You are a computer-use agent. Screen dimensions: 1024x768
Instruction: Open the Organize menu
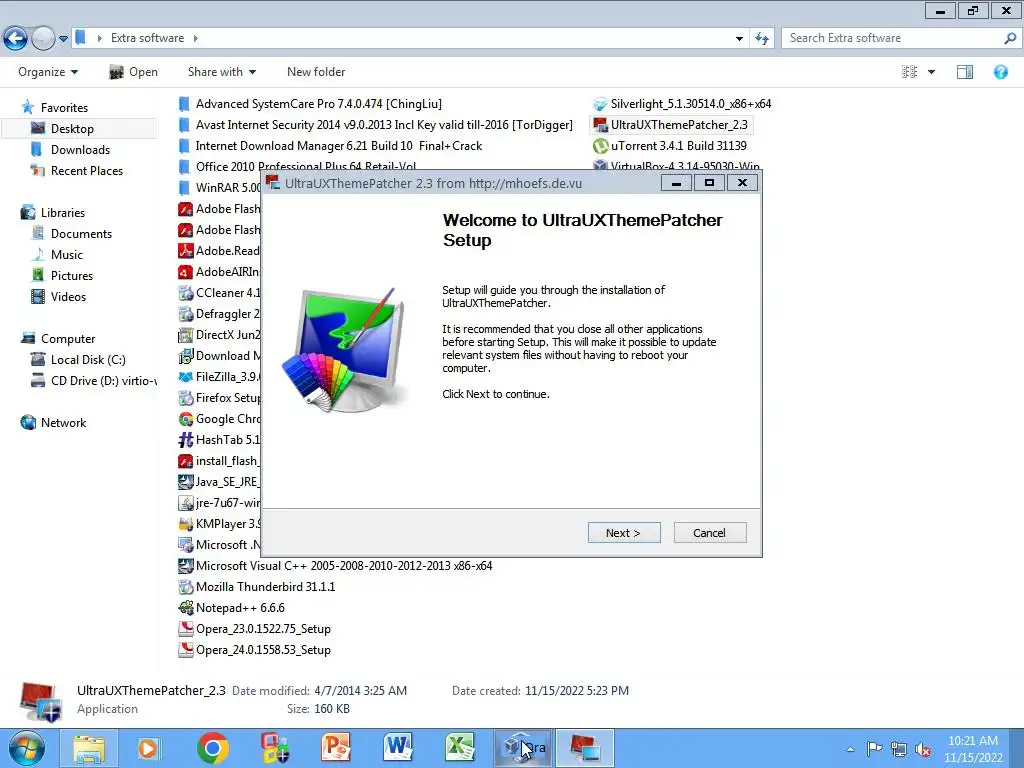48,72
